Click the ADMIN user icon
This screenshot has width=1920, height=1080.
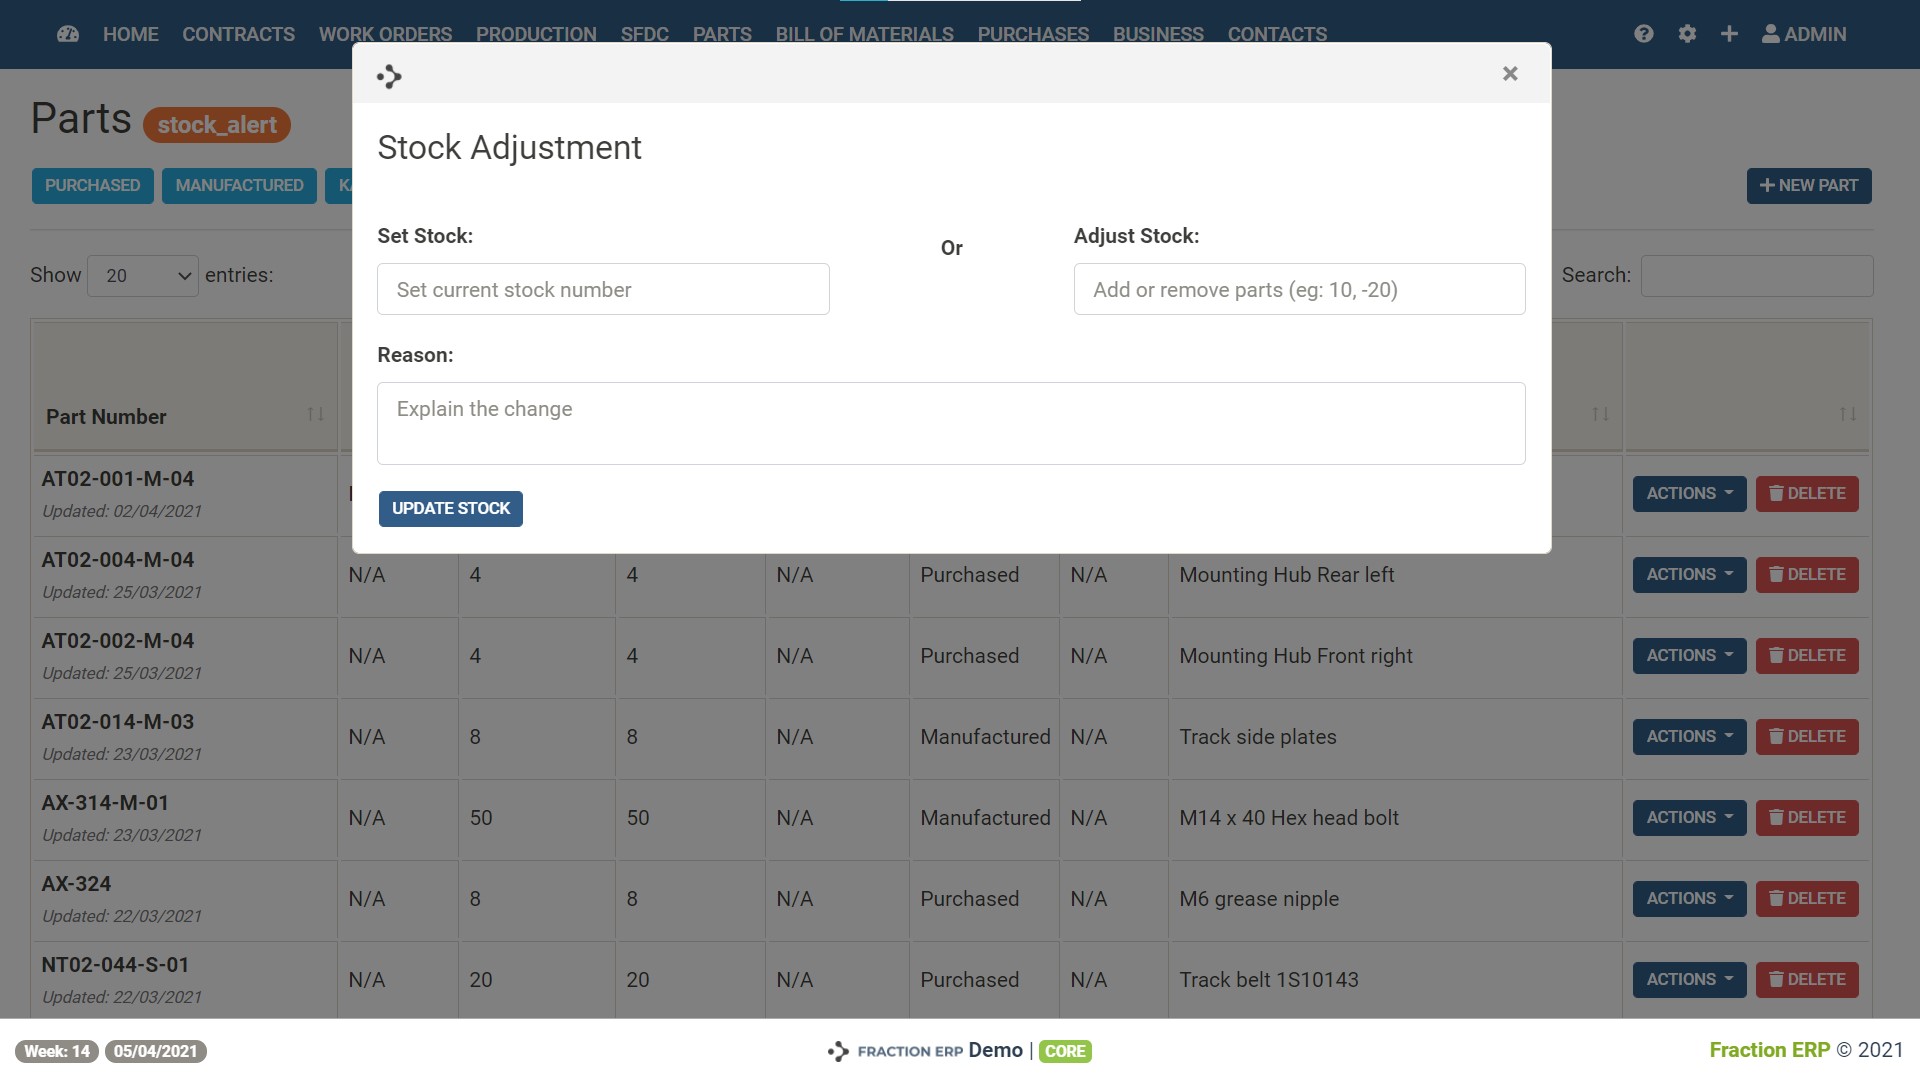[1771, 34]
